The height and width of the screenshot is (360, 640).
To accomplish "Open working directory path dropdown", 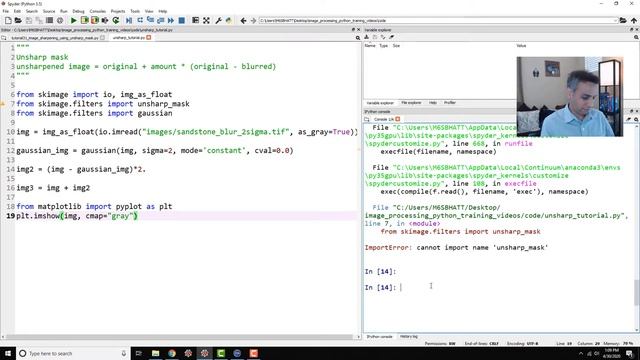I will [x=615, y=20].
